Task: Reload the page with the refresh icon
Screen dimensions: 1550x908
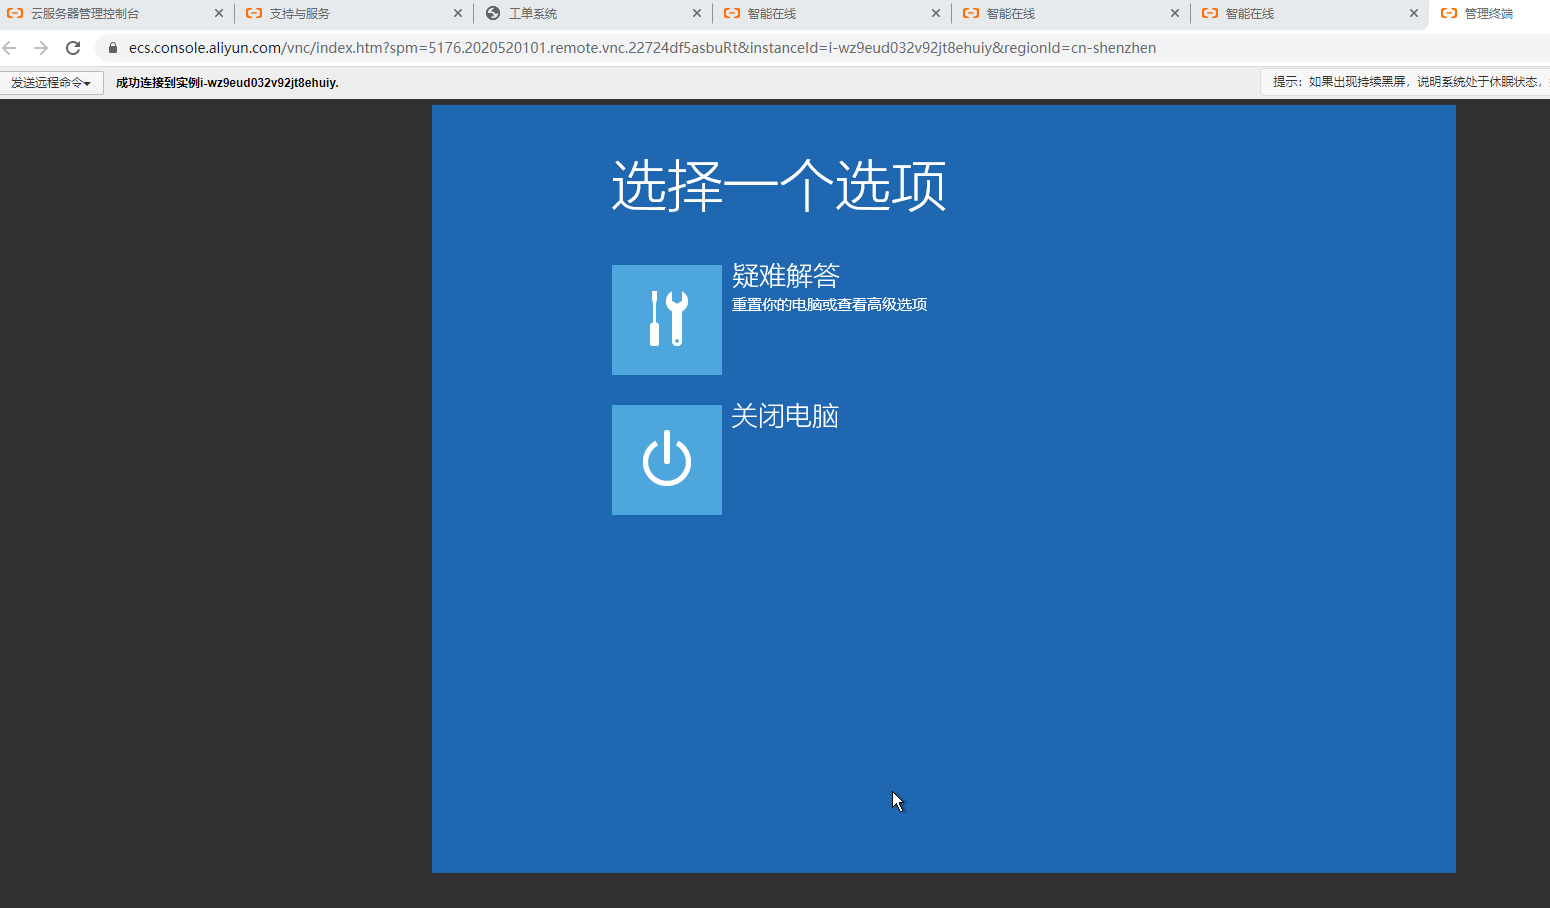Action: pos(73,48)
